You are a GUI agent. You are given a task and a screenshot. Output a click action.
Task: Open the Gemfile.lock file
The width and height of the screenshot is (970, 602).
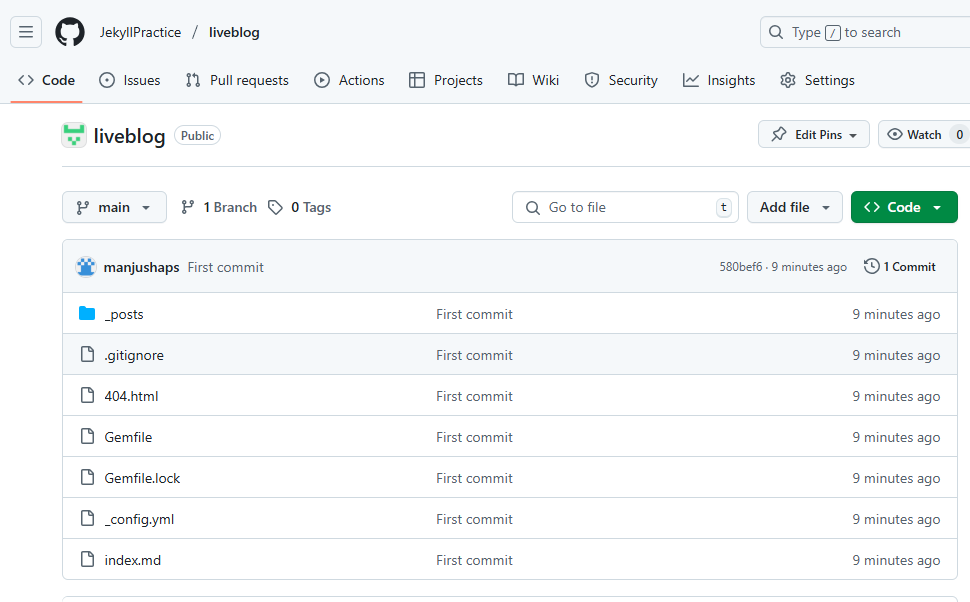(x=142, y=478)
